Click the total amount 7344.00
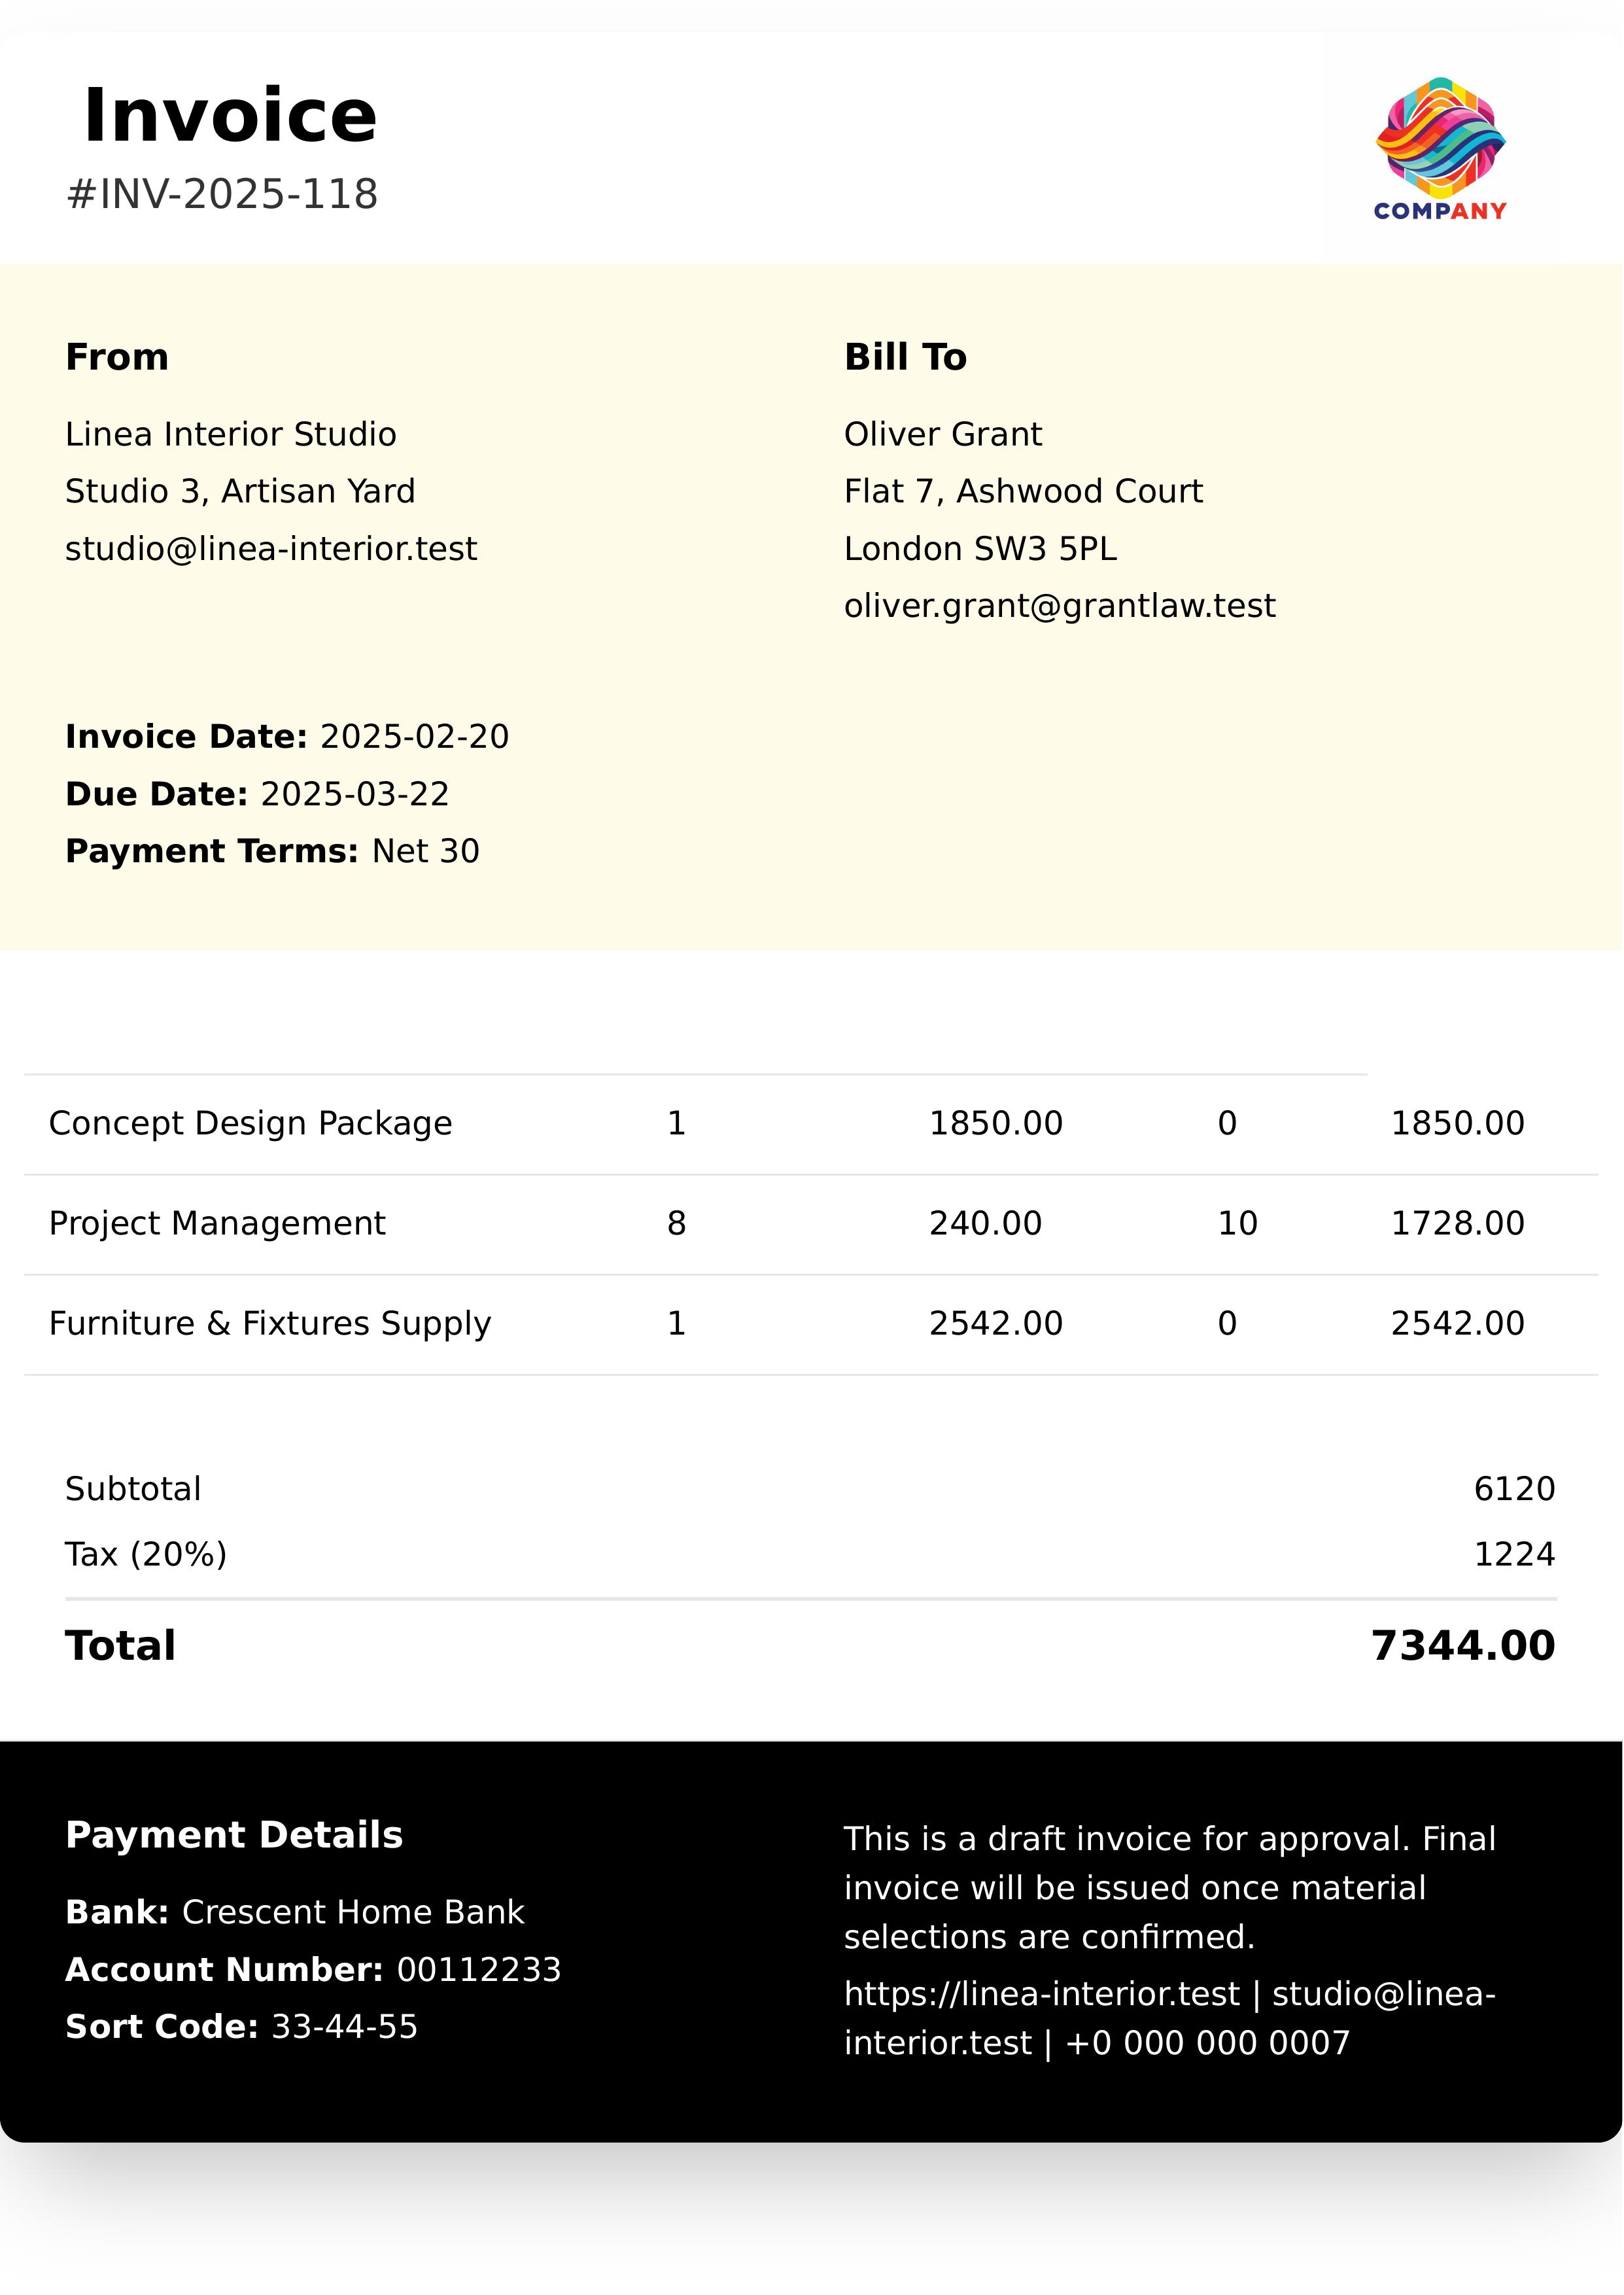 coord(1462,1645)
